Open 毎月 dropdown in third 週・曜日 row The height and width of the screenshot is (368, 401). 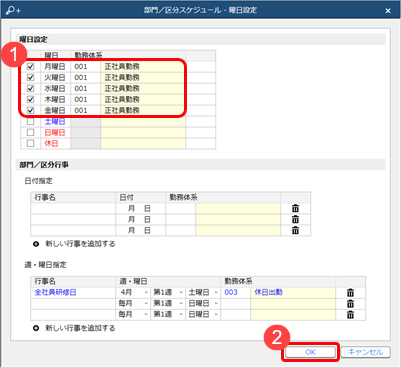click(x=133, y=314)
